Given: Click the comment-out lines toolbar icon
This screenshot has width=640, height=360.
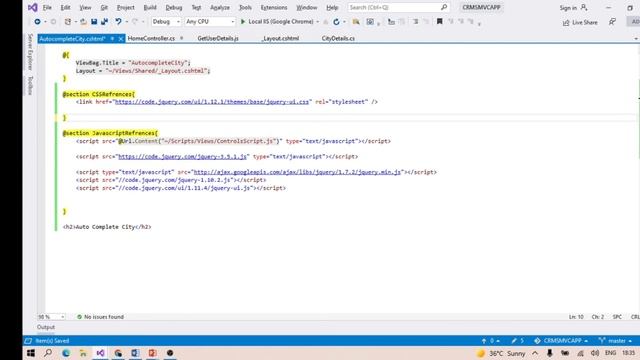Looking at the screenshot, I should [416, 22].
